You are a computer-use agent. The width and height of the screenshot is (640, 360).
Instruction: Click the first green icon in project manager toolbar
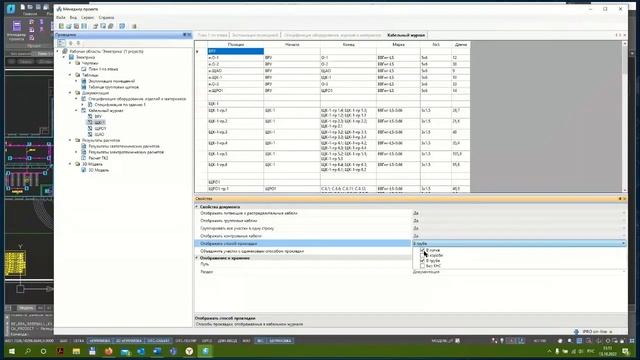point(61,26)
